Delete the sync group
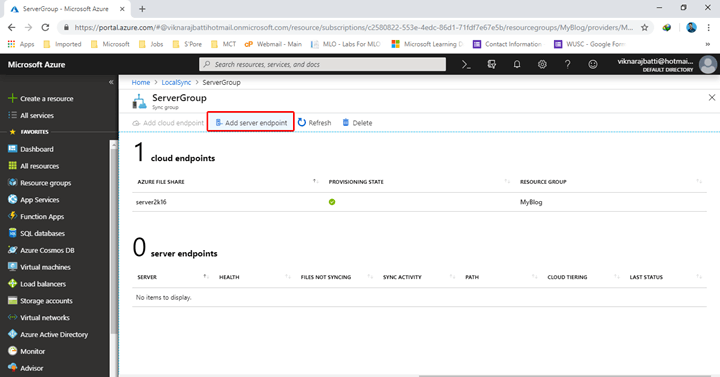Image resolution: width=720 pixels, height=377 pixels. tap(357, 123)
